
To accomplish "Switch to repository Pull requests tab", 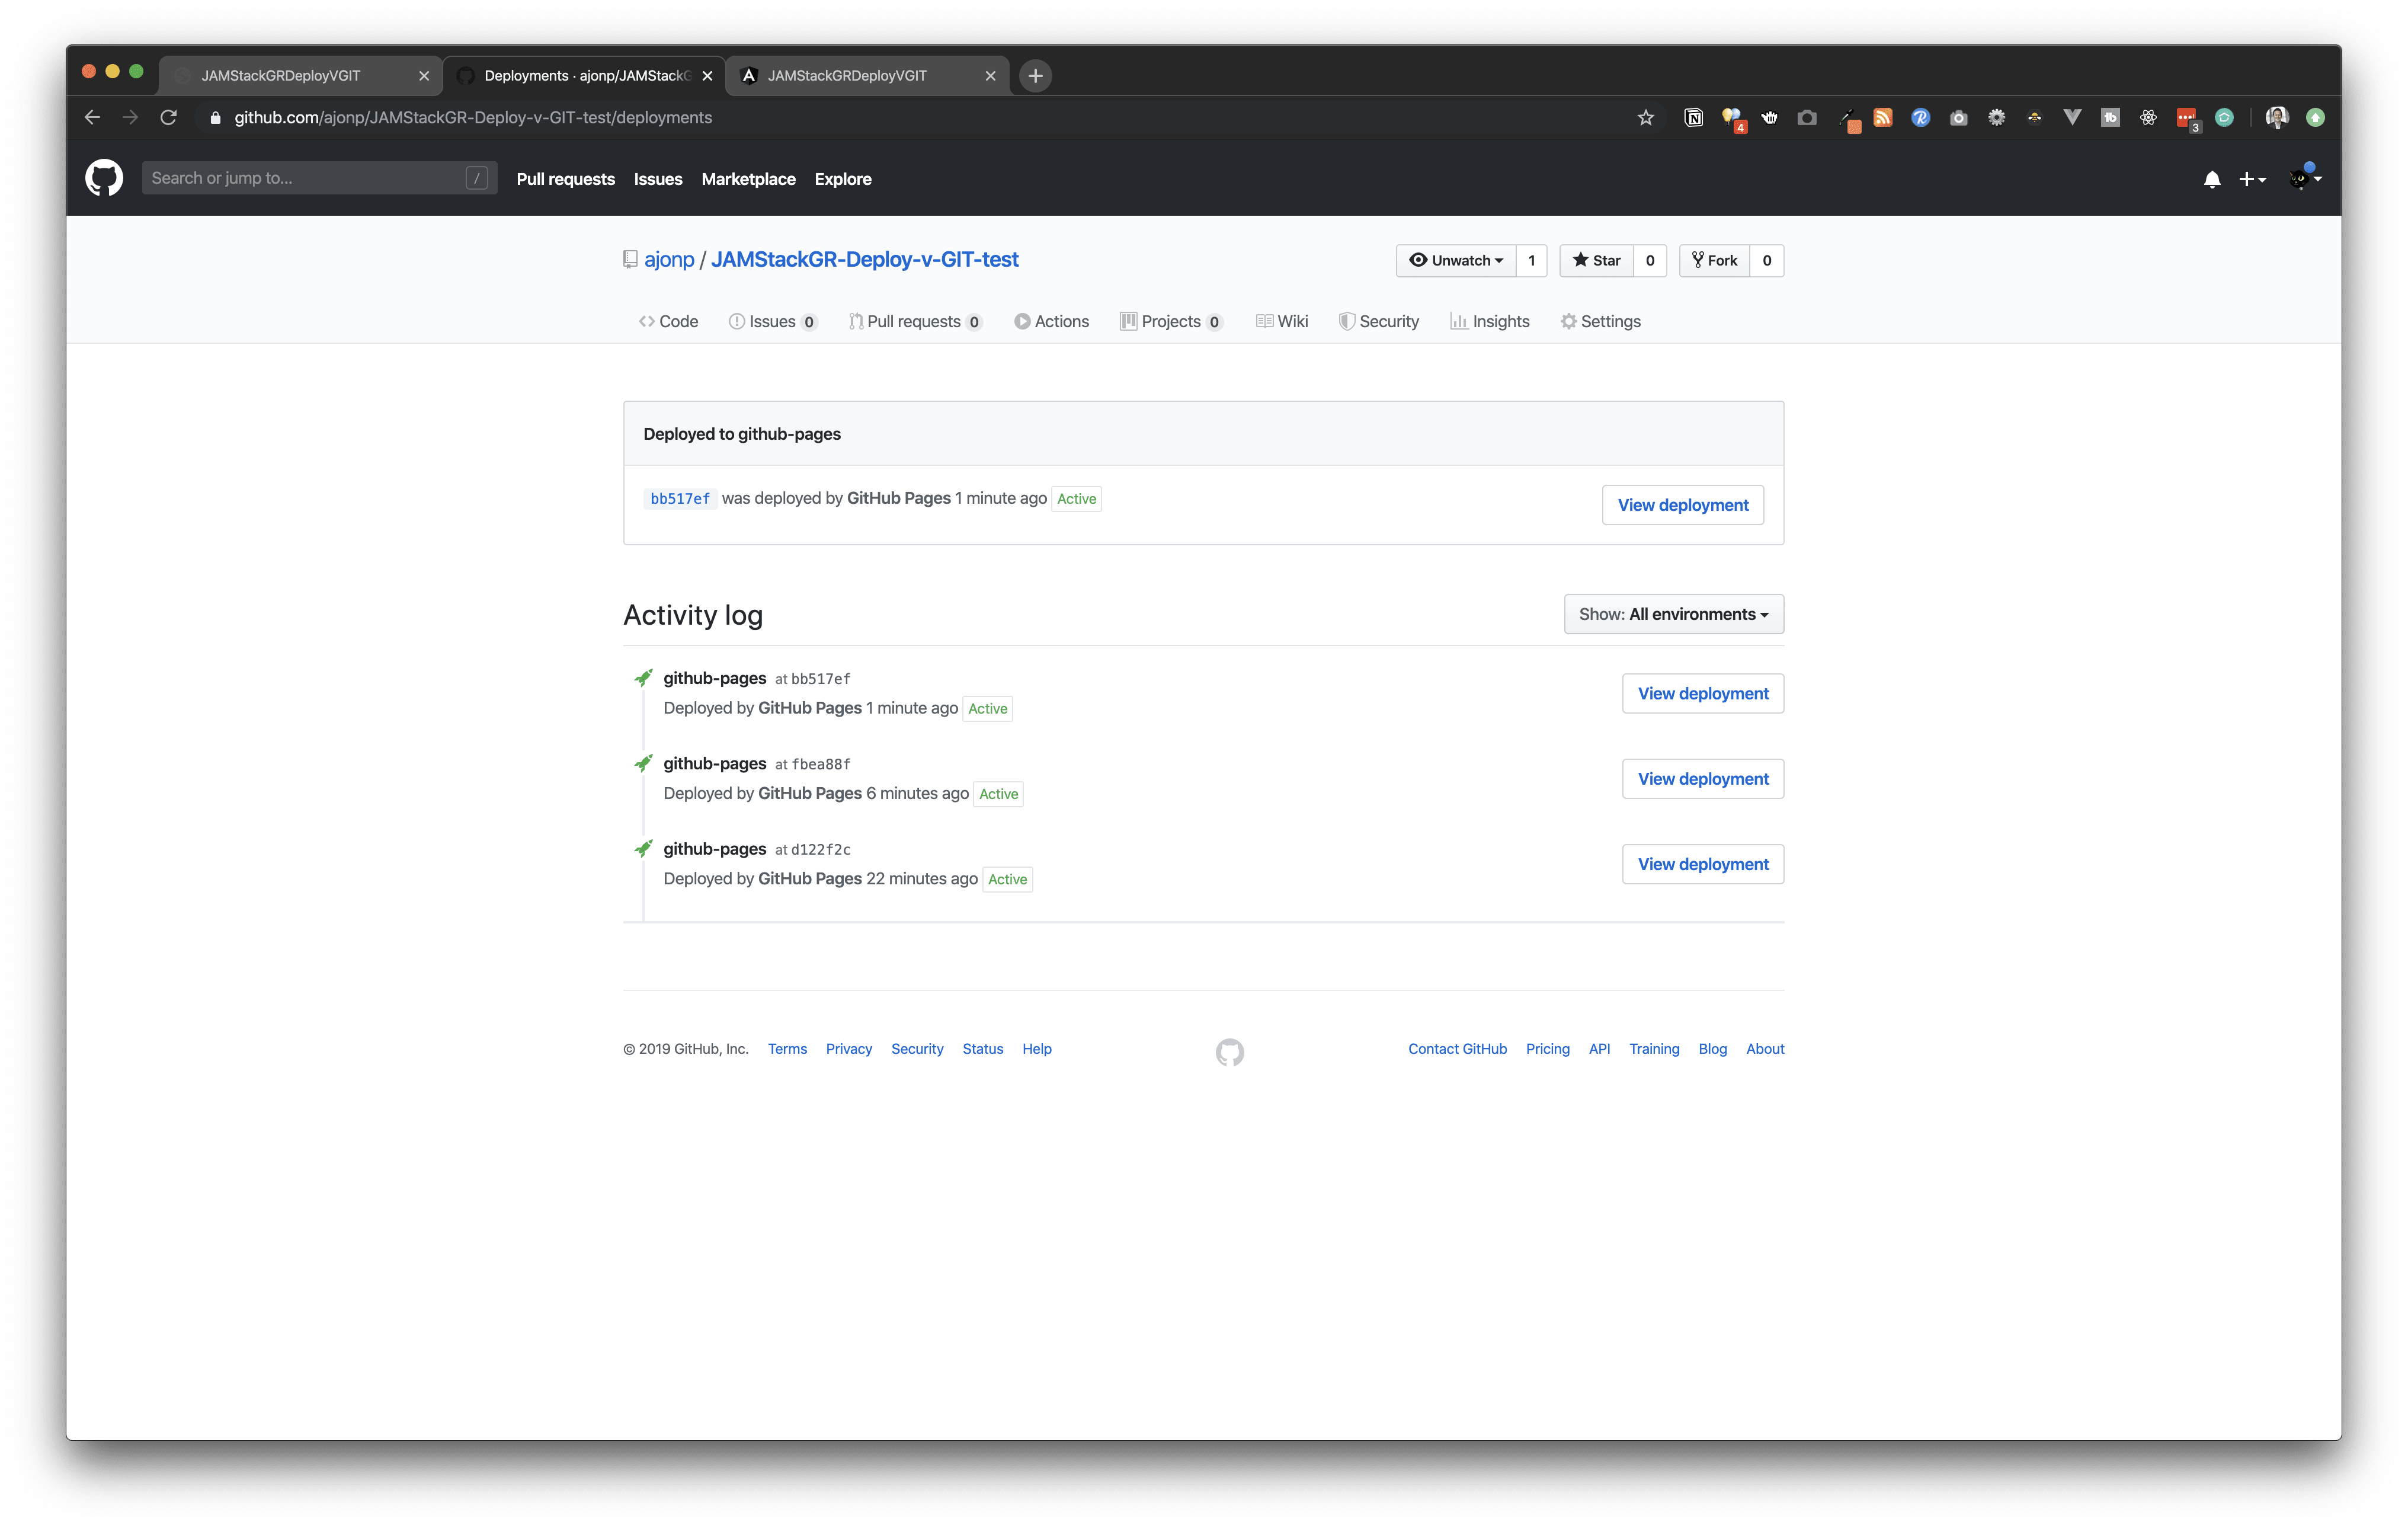I will point(915,321).
